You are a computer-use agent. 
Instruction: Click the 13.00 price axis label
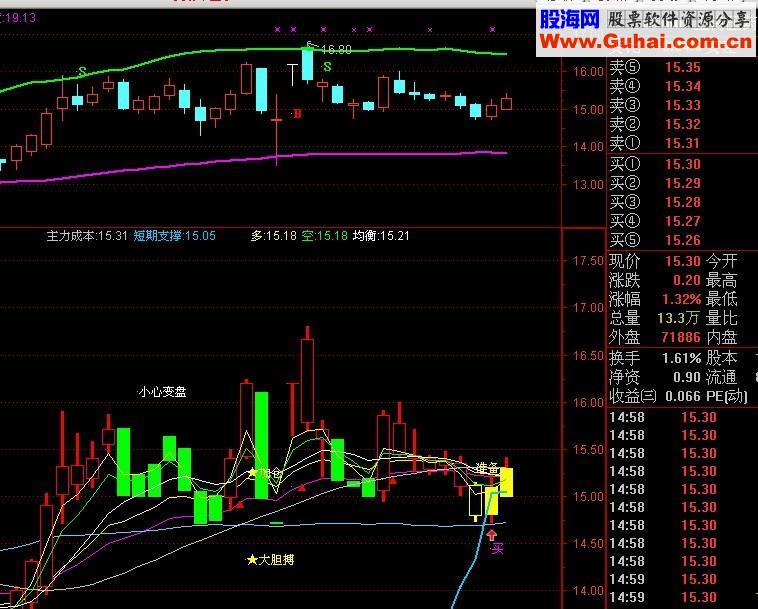coord(588,185)
